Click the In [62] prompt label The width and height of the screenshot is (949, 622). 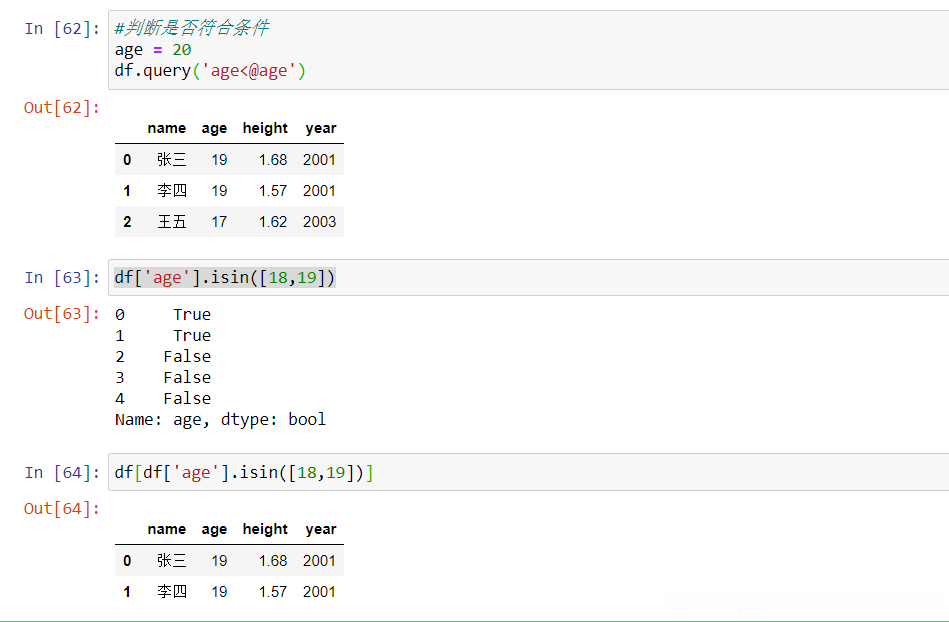(62, 28)
